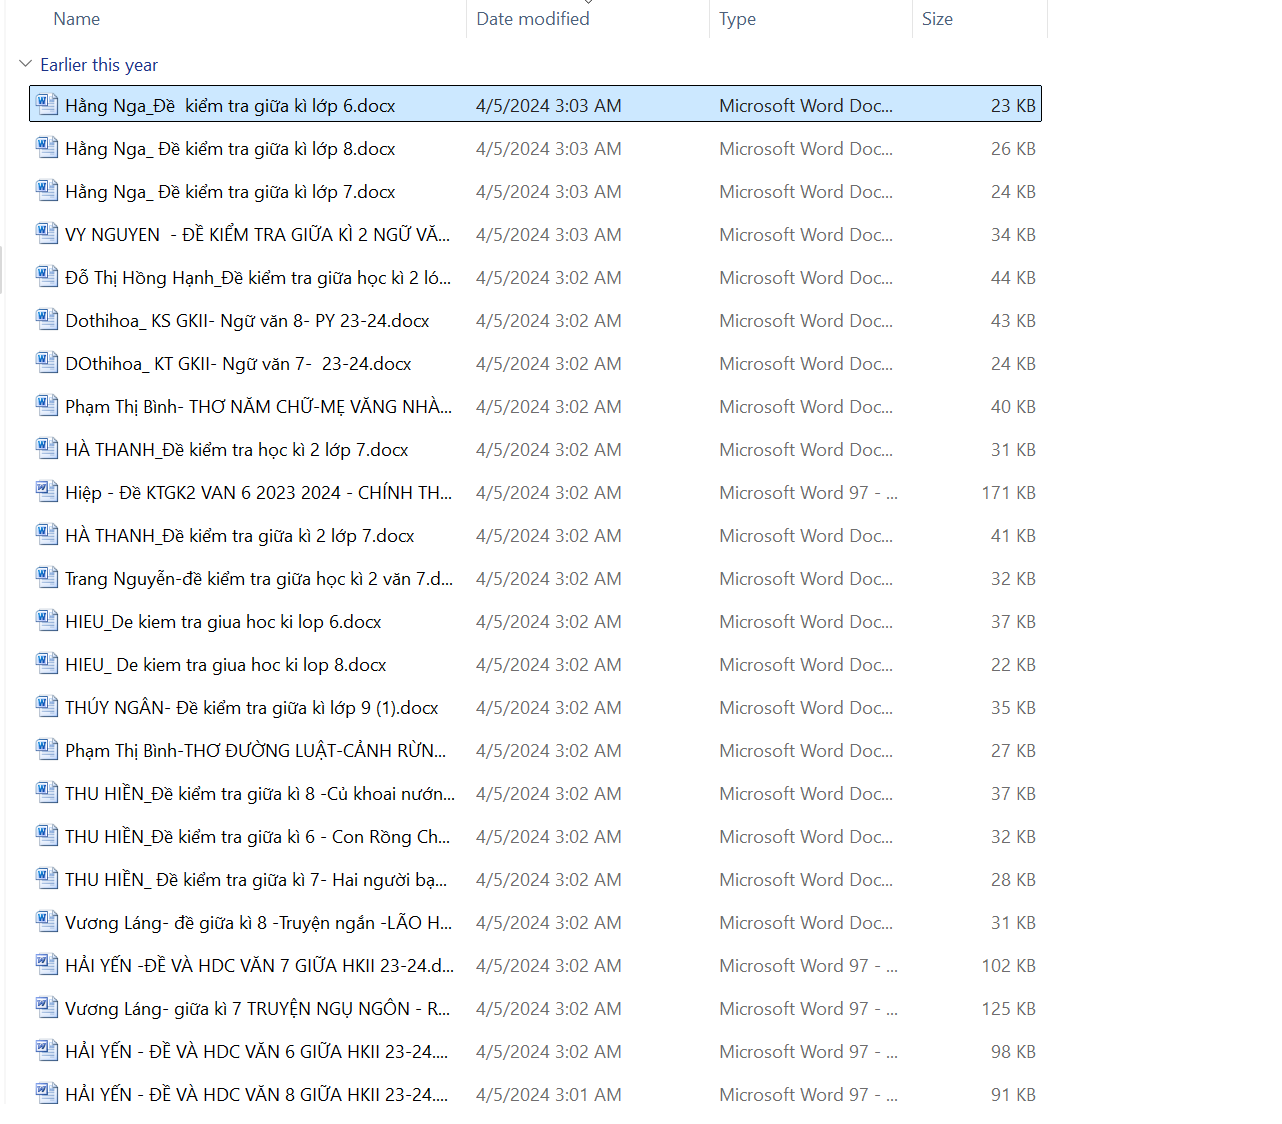Click the 4/5/2024 3:01 AM date cell
This screenshot has height=1124, width=1282.
click(x=548, y=1095)
